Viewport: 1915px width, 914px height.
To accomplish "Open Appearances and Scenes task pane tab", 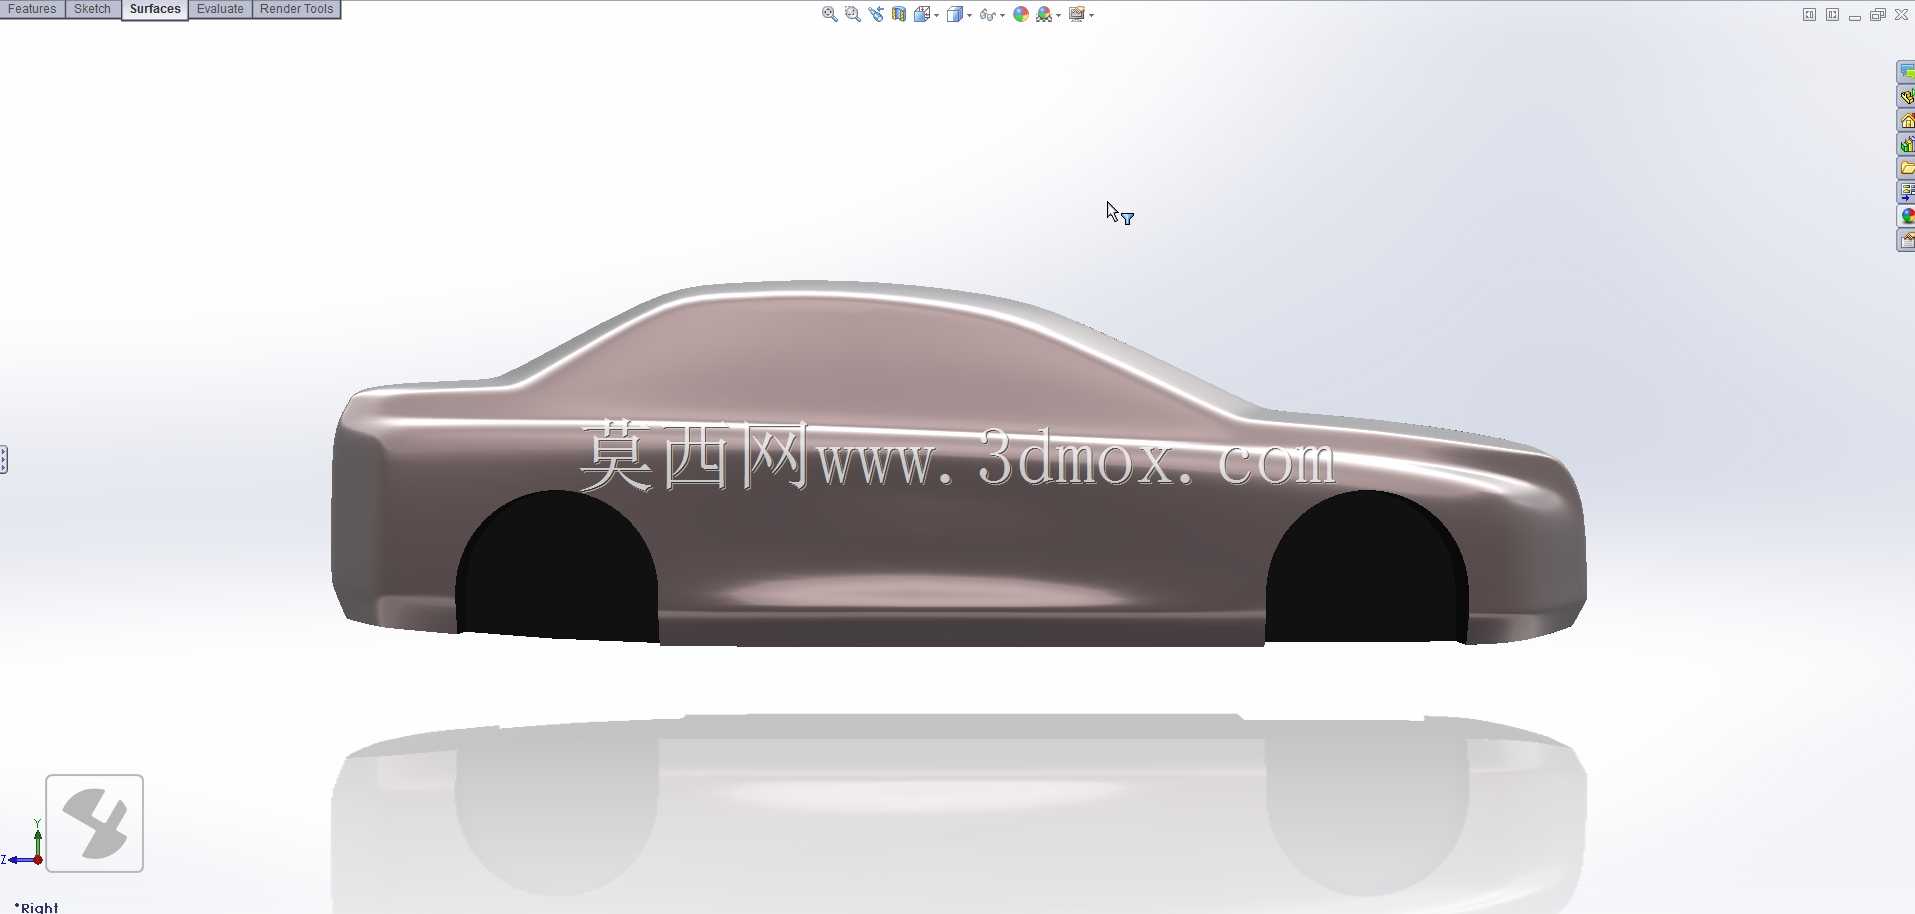I will point(1906,216).
